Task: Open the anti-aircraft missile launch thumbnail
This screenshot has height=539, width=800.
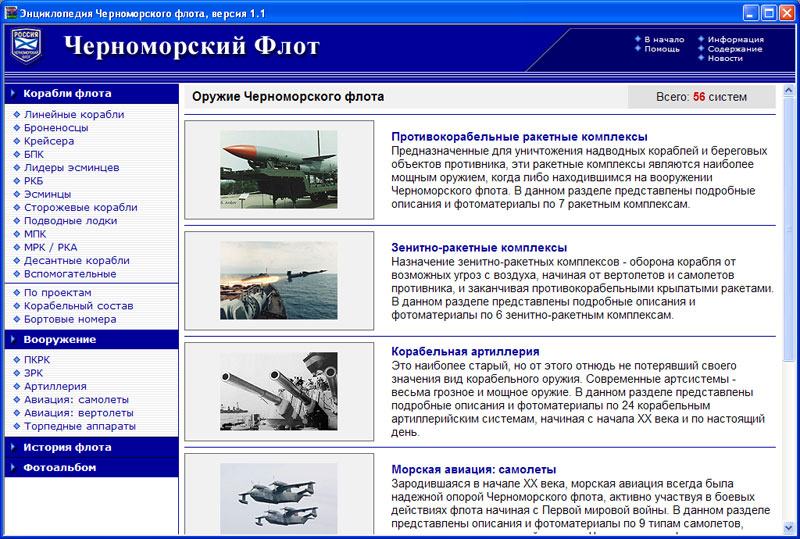Action: click(x=279, y=280)
